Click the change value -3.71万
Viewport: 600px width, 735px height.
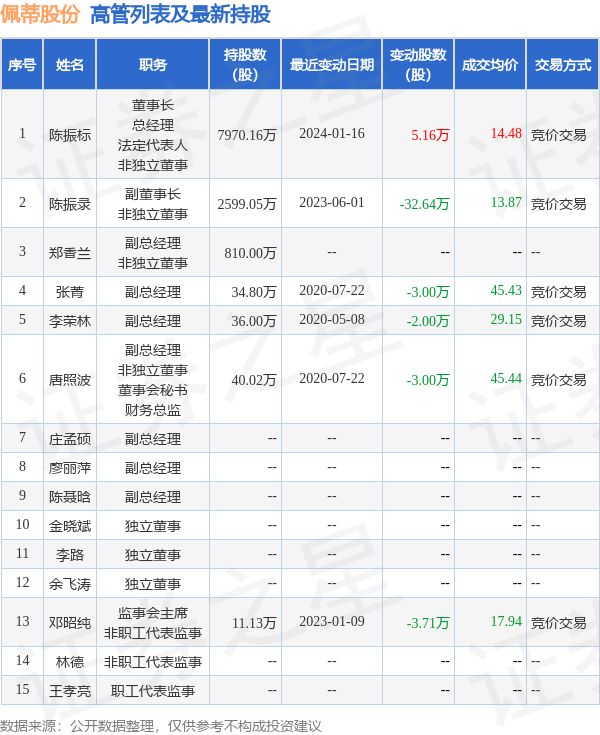[x=428, y=623]
